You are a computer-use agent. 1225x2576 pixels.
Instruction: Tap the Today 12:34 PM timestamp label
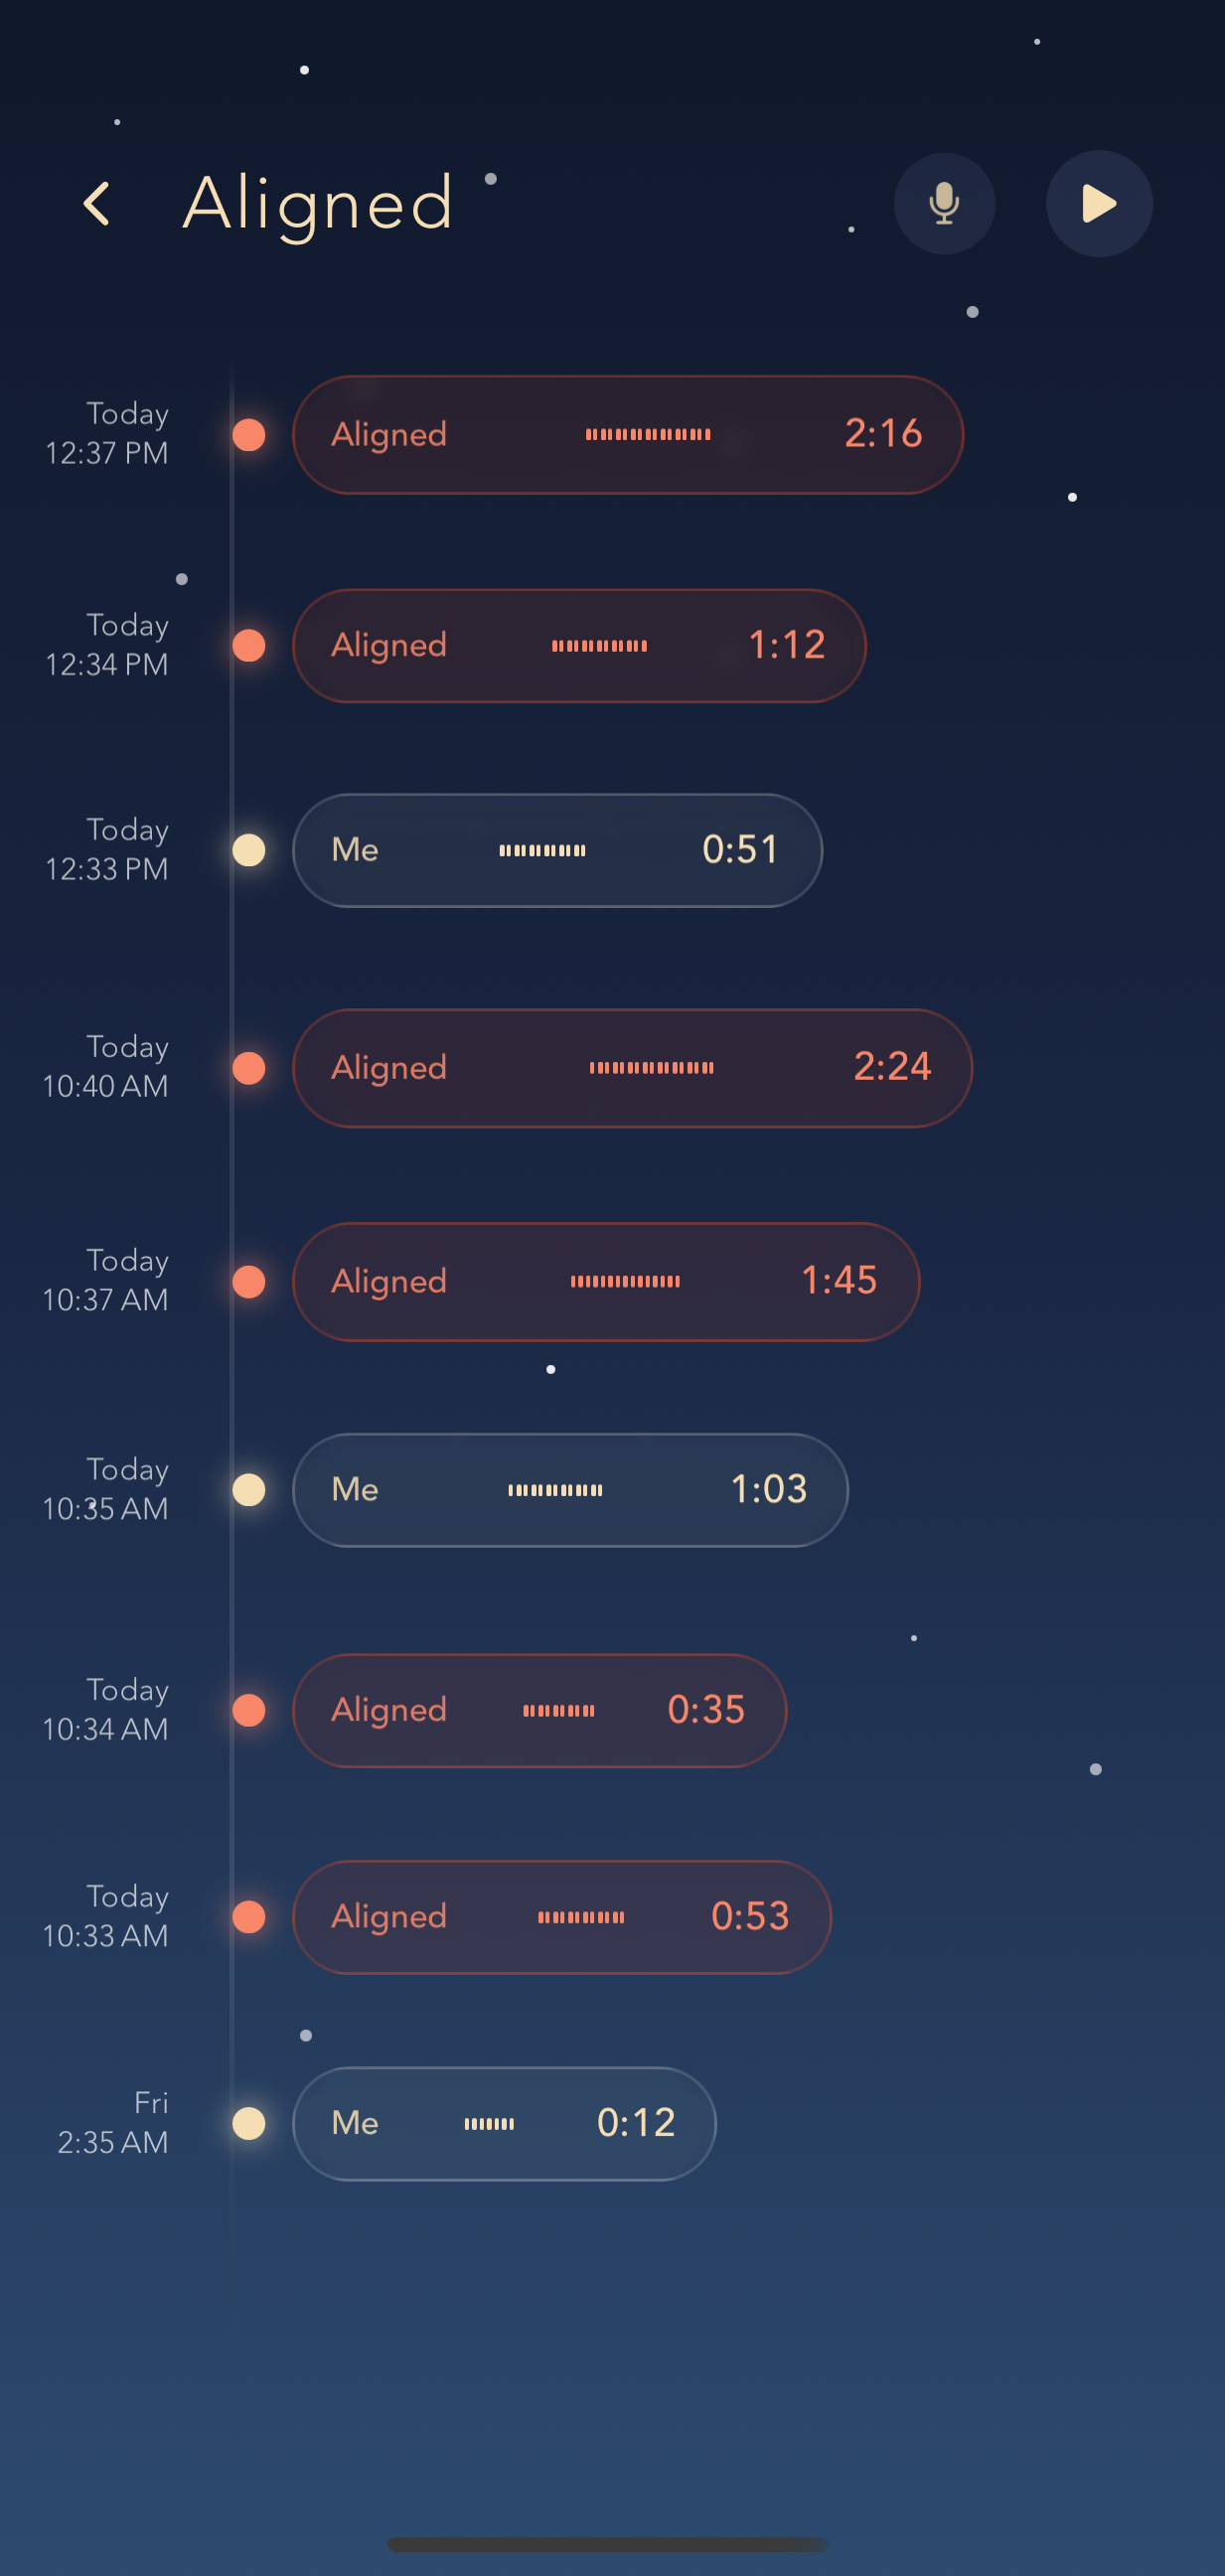click(107, 645)
